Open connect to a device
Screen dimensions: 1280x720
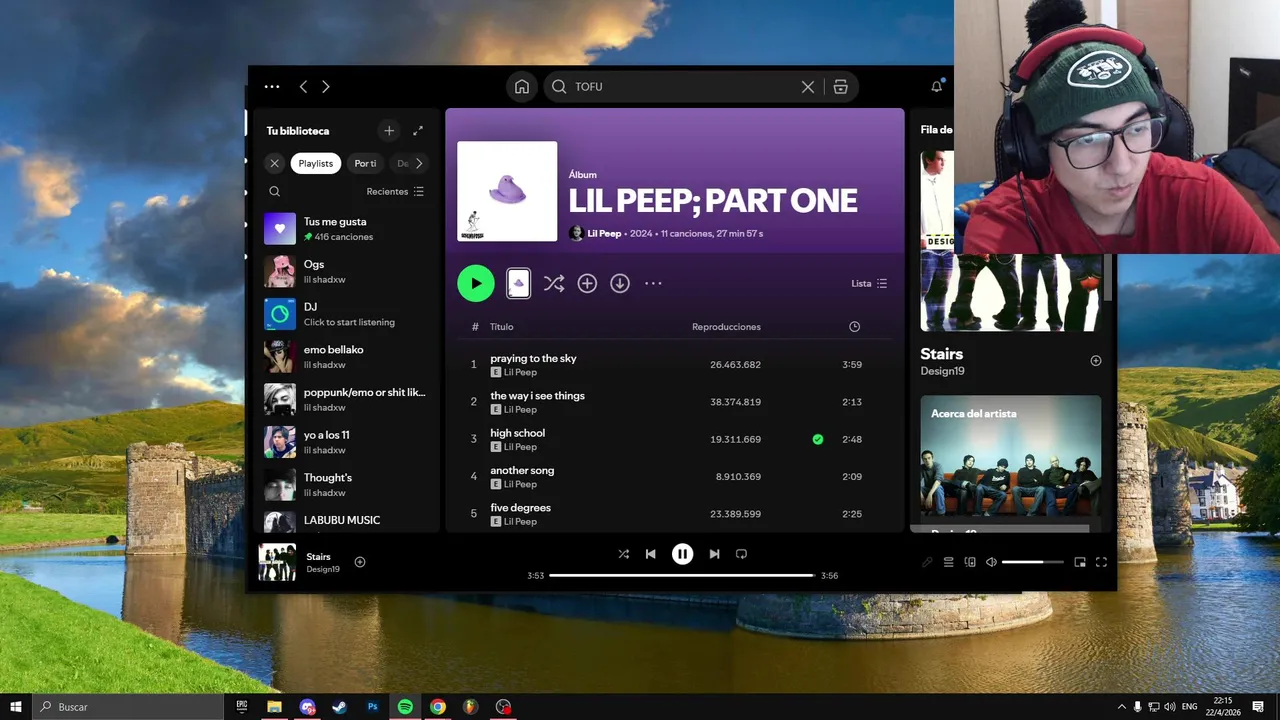pos(970,562)
